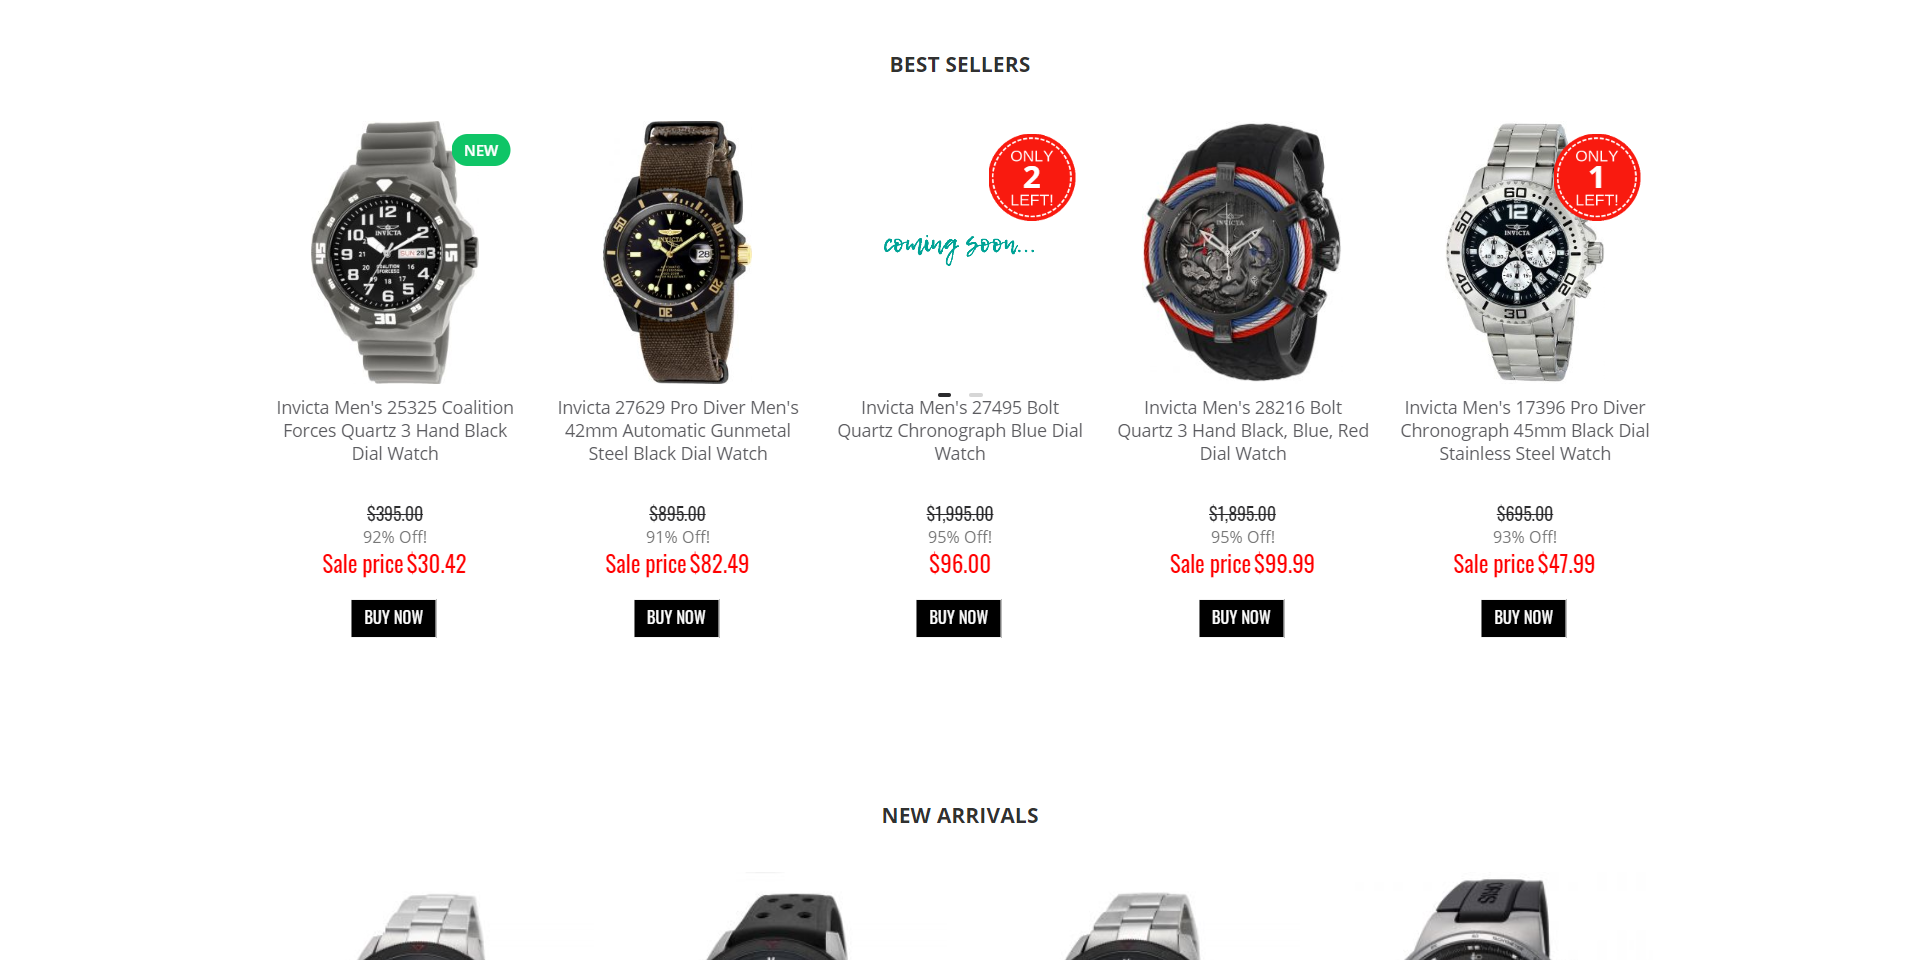Select the second image carousel dot

(976, 395)
